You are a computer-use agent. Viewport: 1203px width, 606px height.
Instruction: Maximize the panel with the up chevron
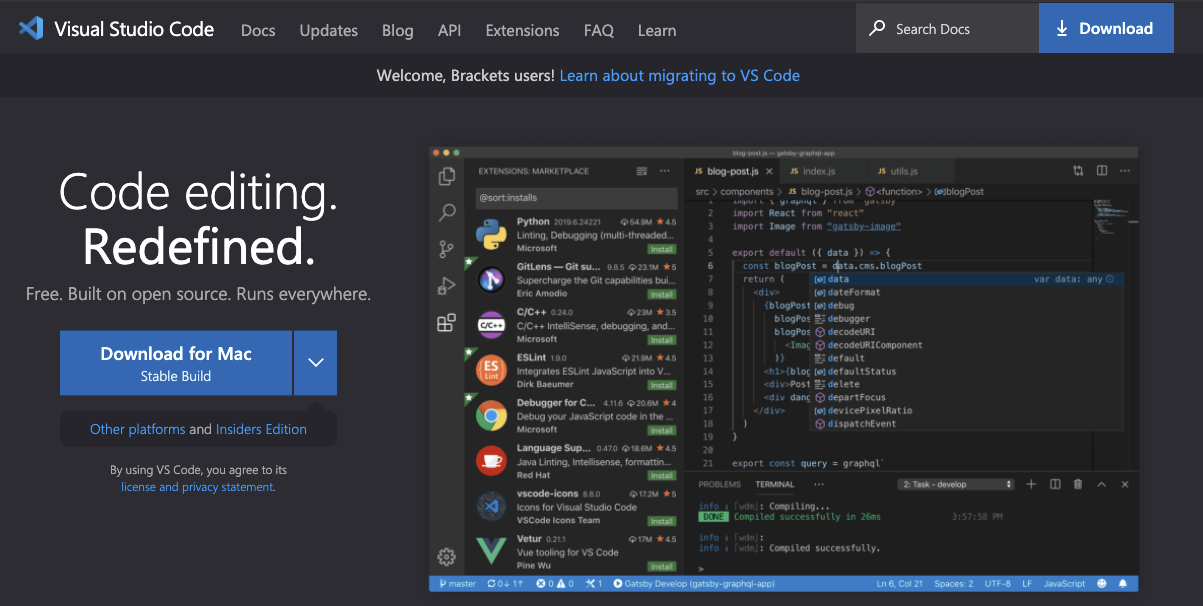[1101, 484]
